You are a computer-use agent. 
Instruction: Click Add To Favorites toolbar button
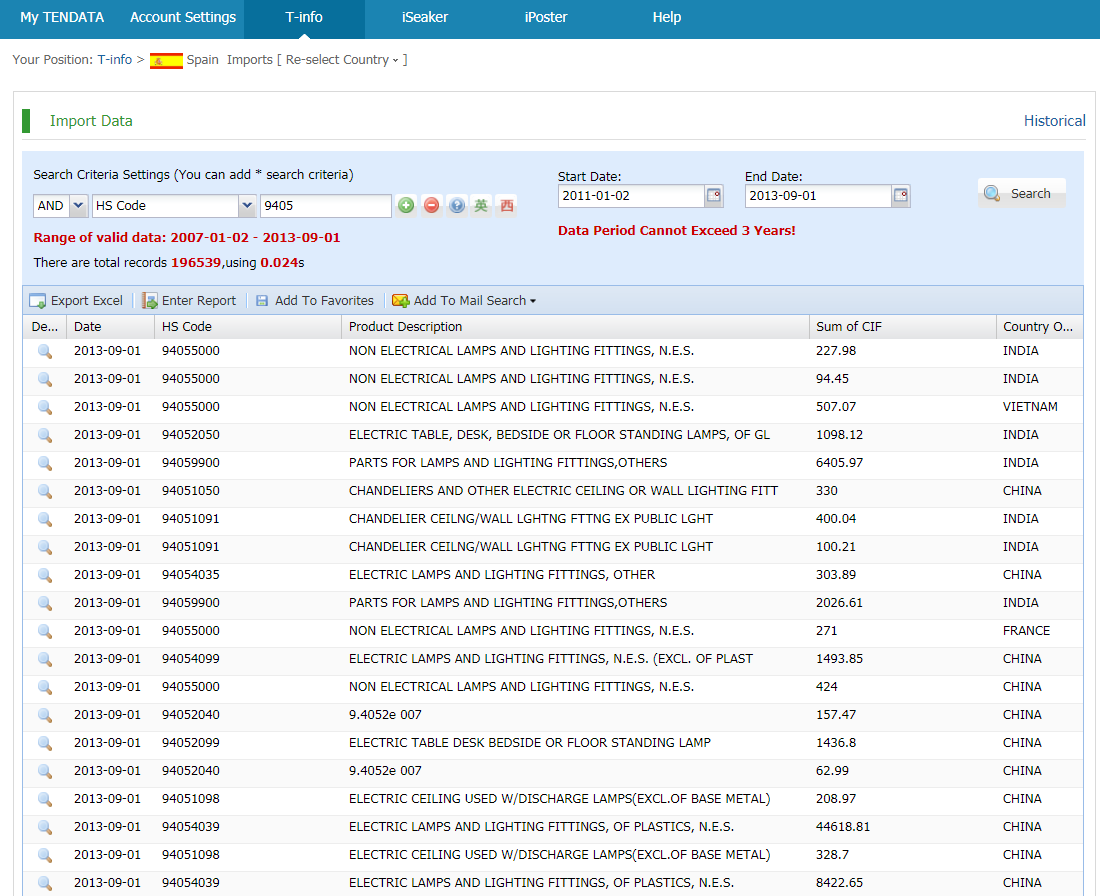[314, 300]
